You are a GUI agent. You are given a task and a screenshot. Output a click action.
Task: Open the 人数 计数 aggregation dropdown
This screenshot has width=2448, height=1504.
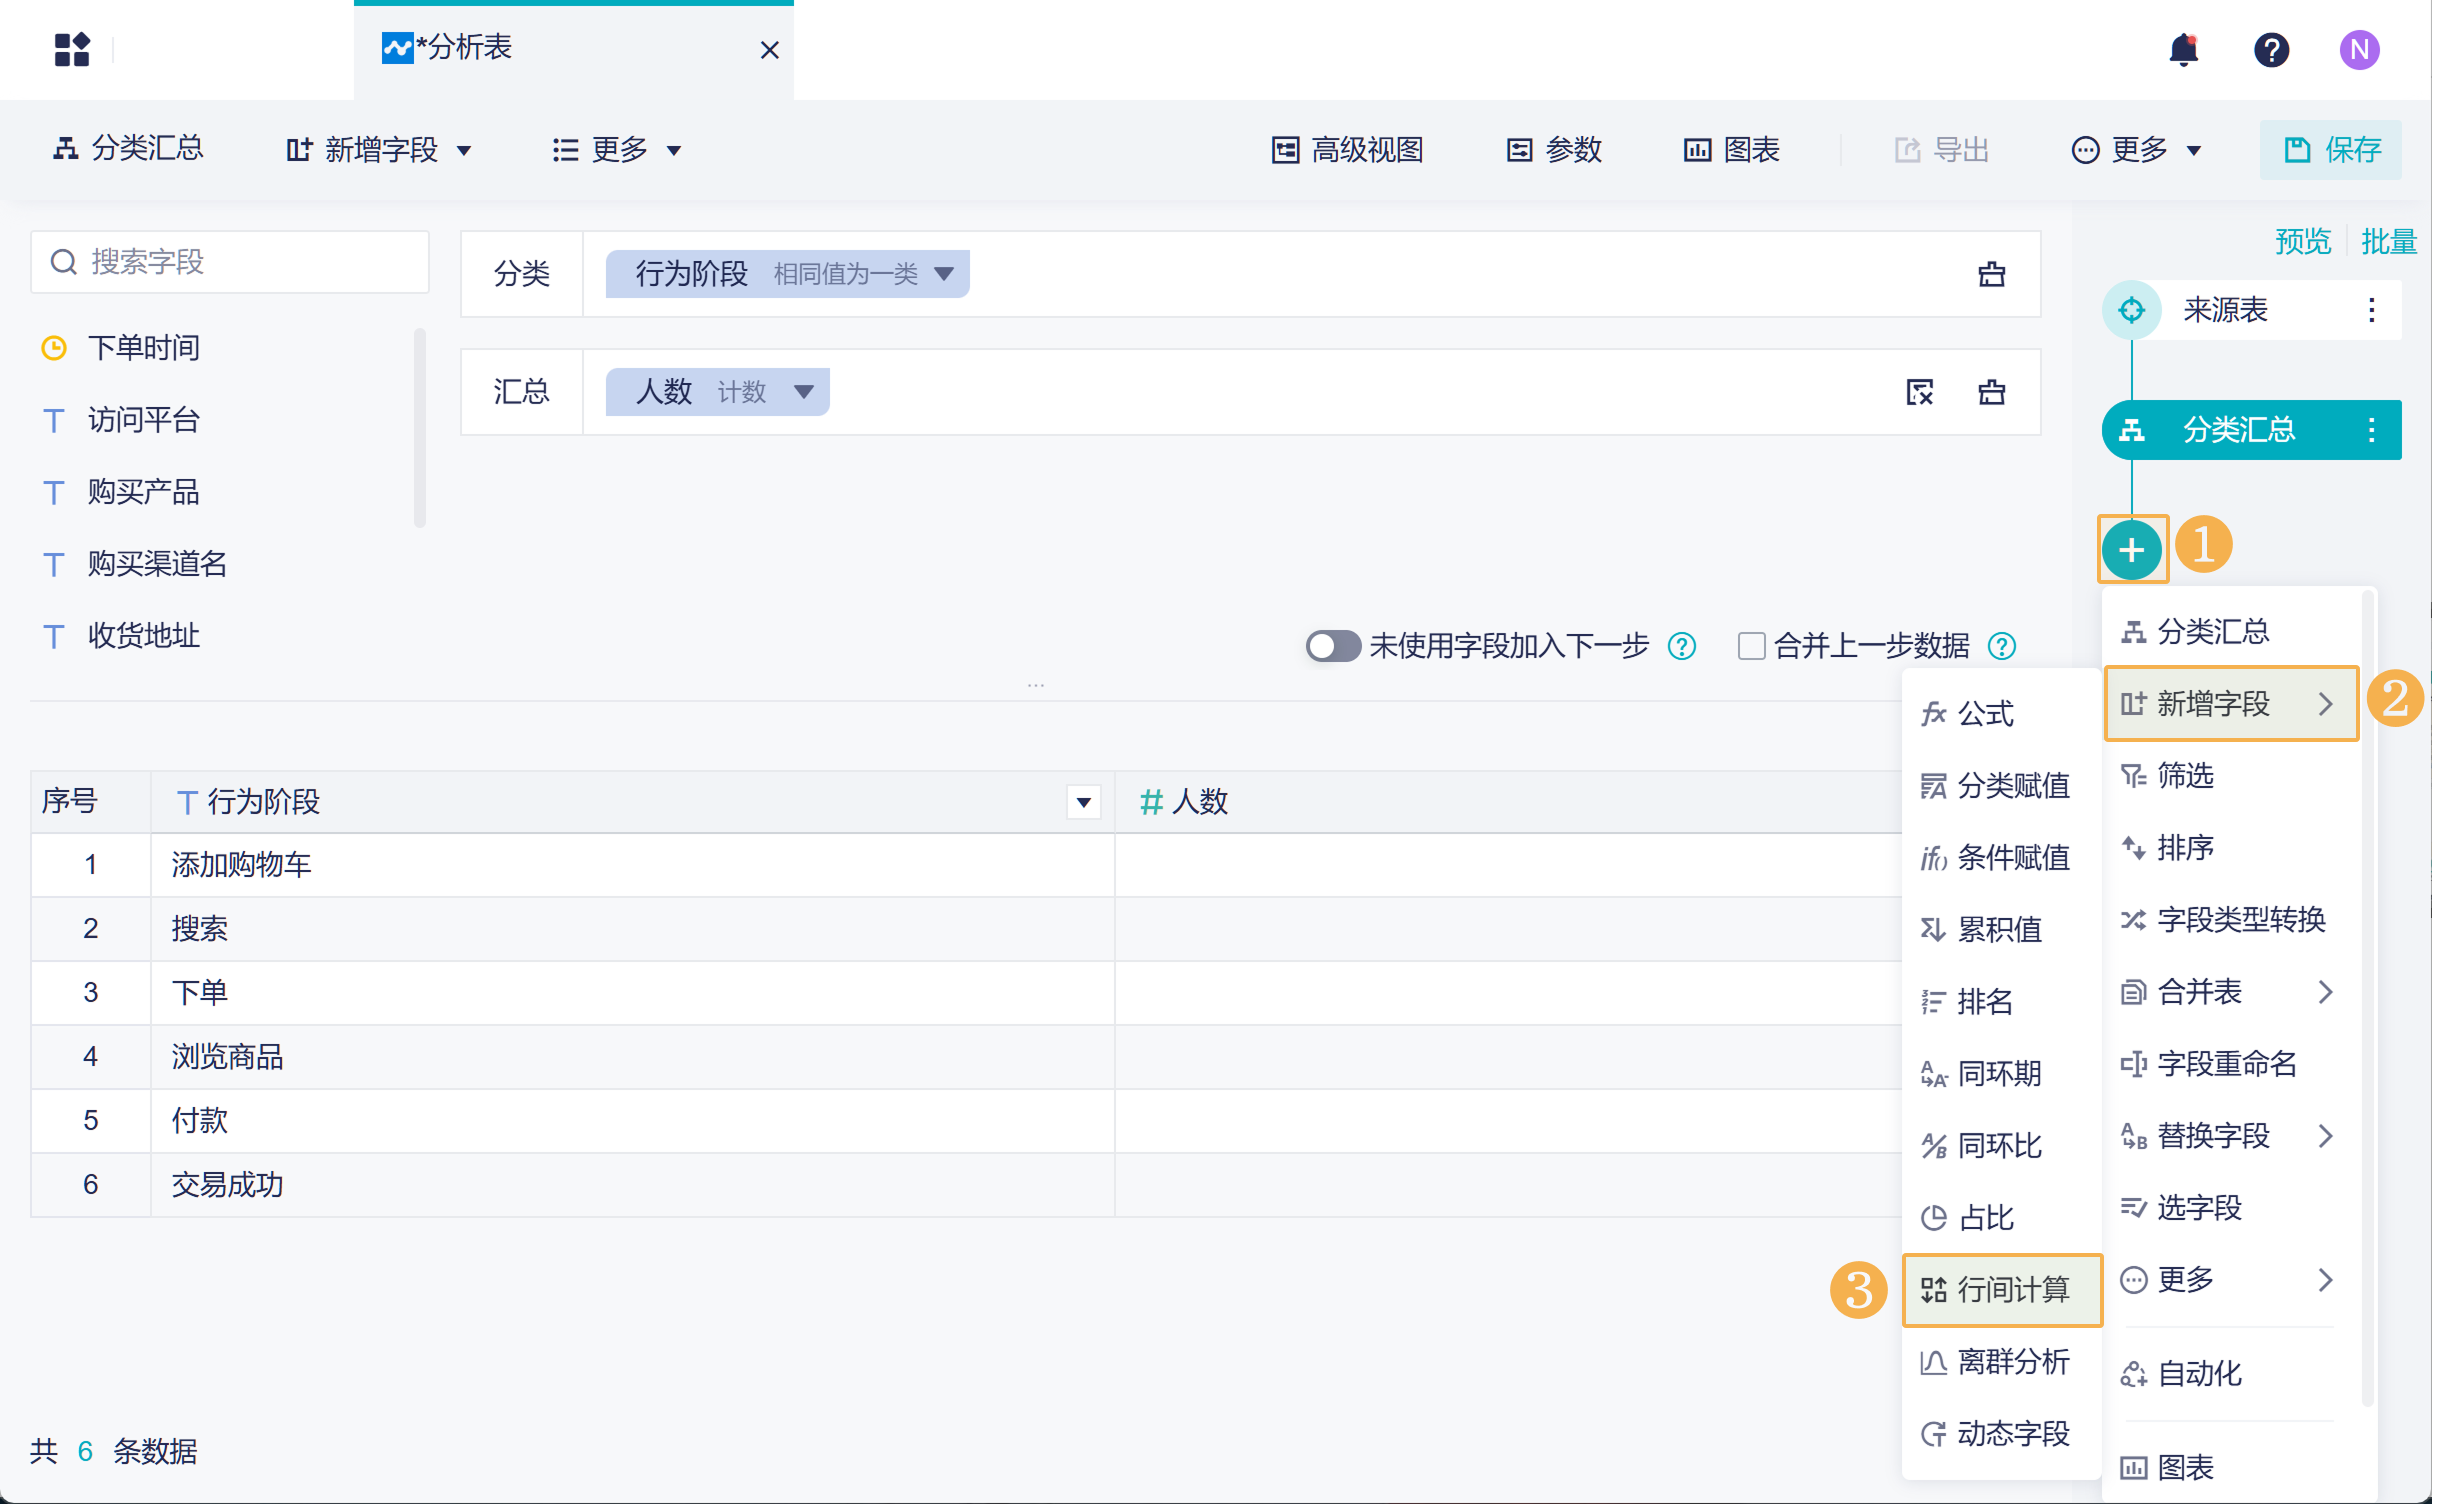(x=803, y=392)
